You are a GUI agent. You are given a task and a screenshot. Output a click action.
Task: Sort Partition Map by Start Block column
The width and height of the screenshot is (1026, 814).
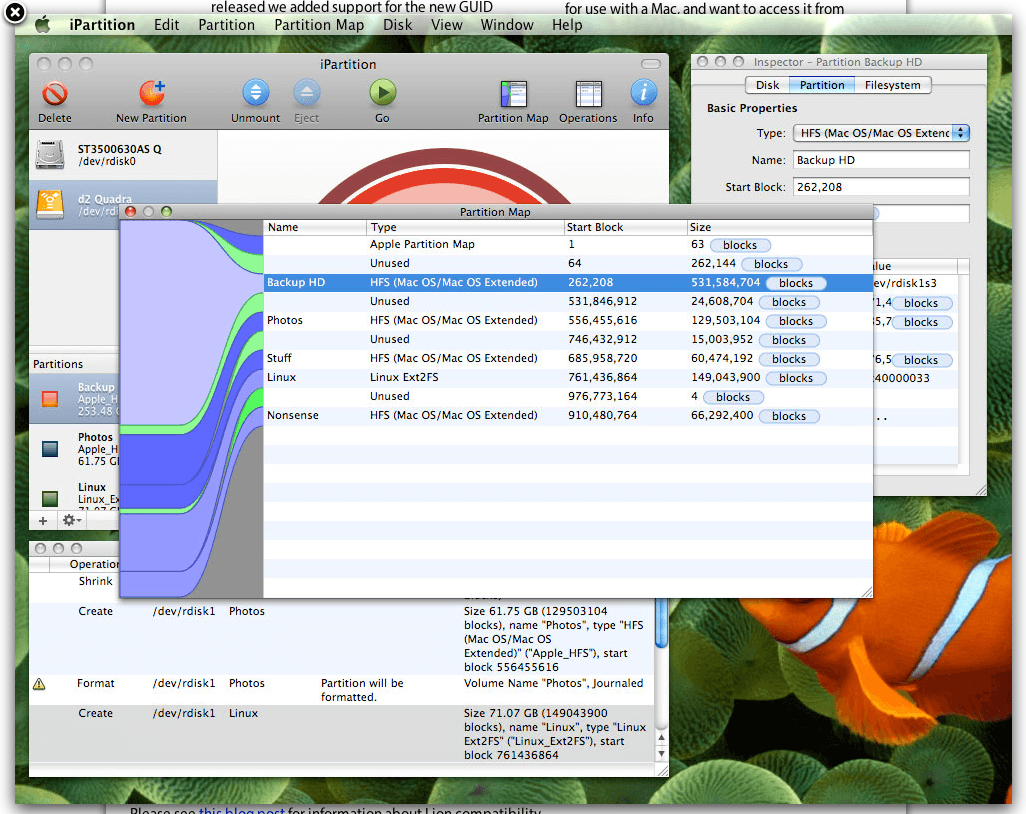tap(625, 227)
